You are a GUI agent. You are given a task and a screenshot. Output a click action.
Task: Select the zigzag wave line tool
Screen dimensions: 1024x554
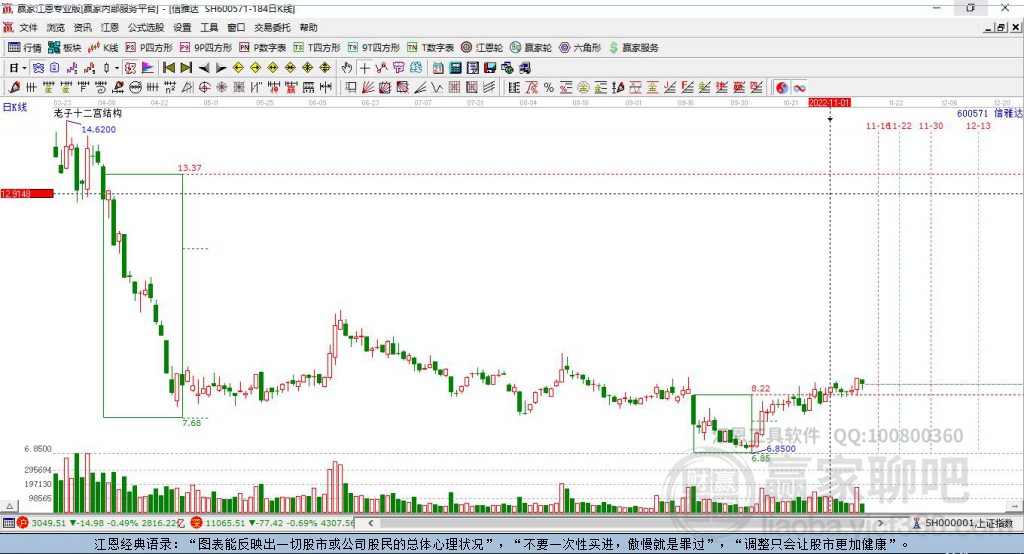pyautogui.click(x=437, y=88)
